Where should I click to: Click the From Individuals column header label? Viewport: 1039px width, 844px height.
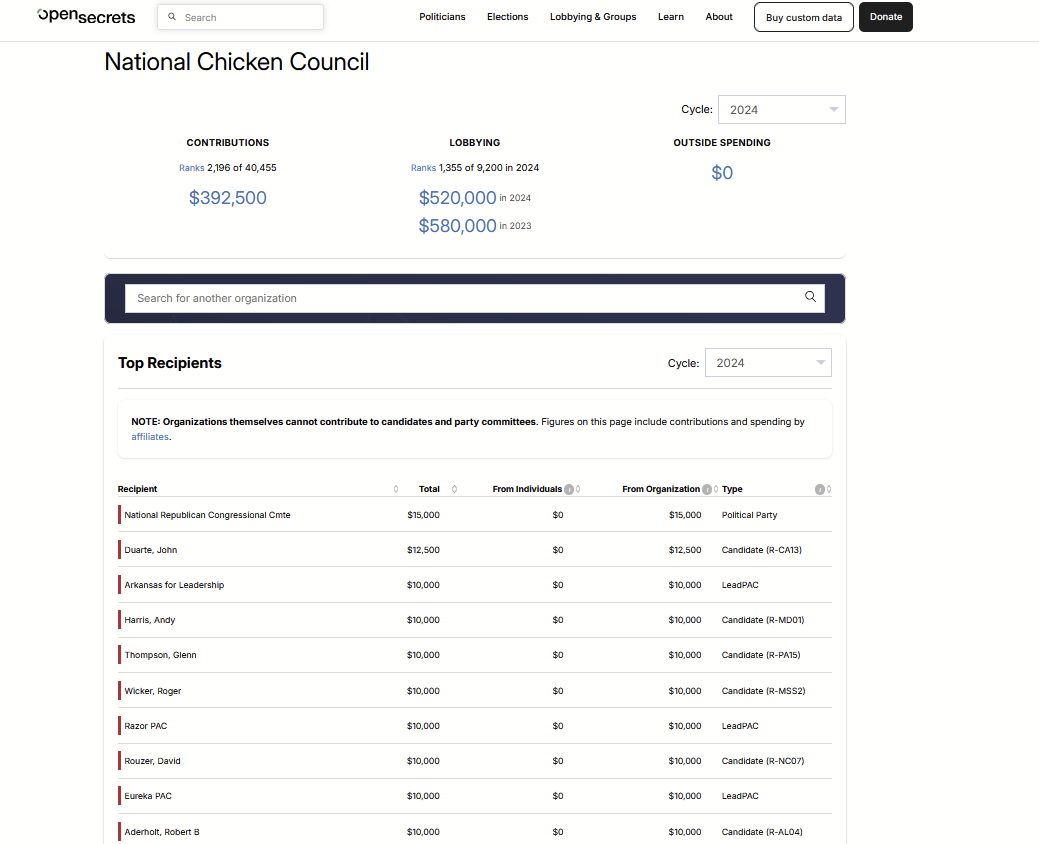(x=527, y=489)
